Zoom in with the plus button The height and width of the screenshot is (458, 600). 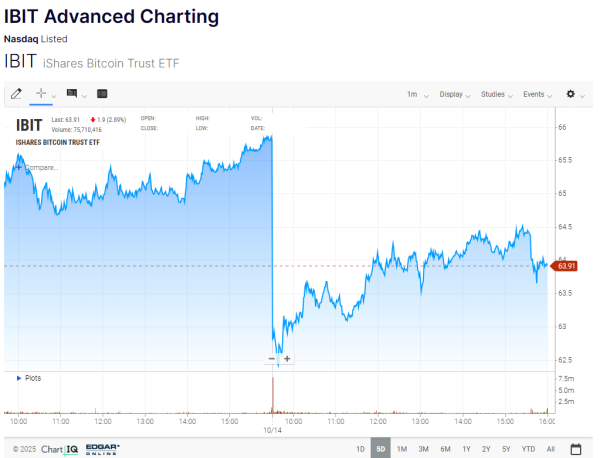pyautogui.click(x=287, y=358)
